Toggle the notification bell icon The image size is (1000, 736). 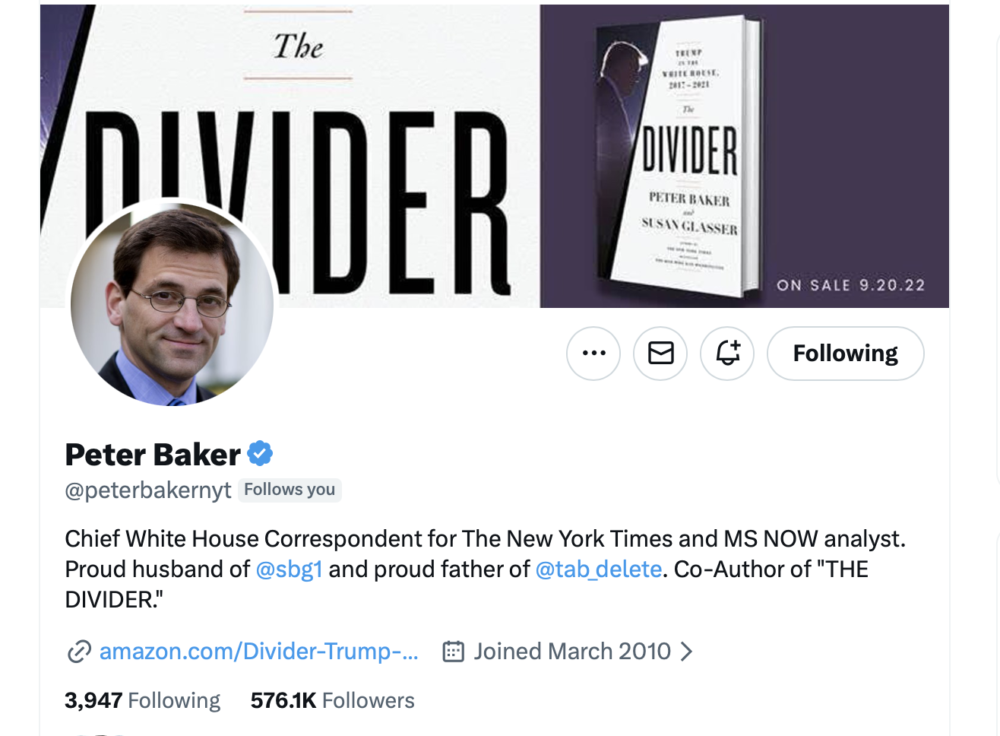[728, 353]
